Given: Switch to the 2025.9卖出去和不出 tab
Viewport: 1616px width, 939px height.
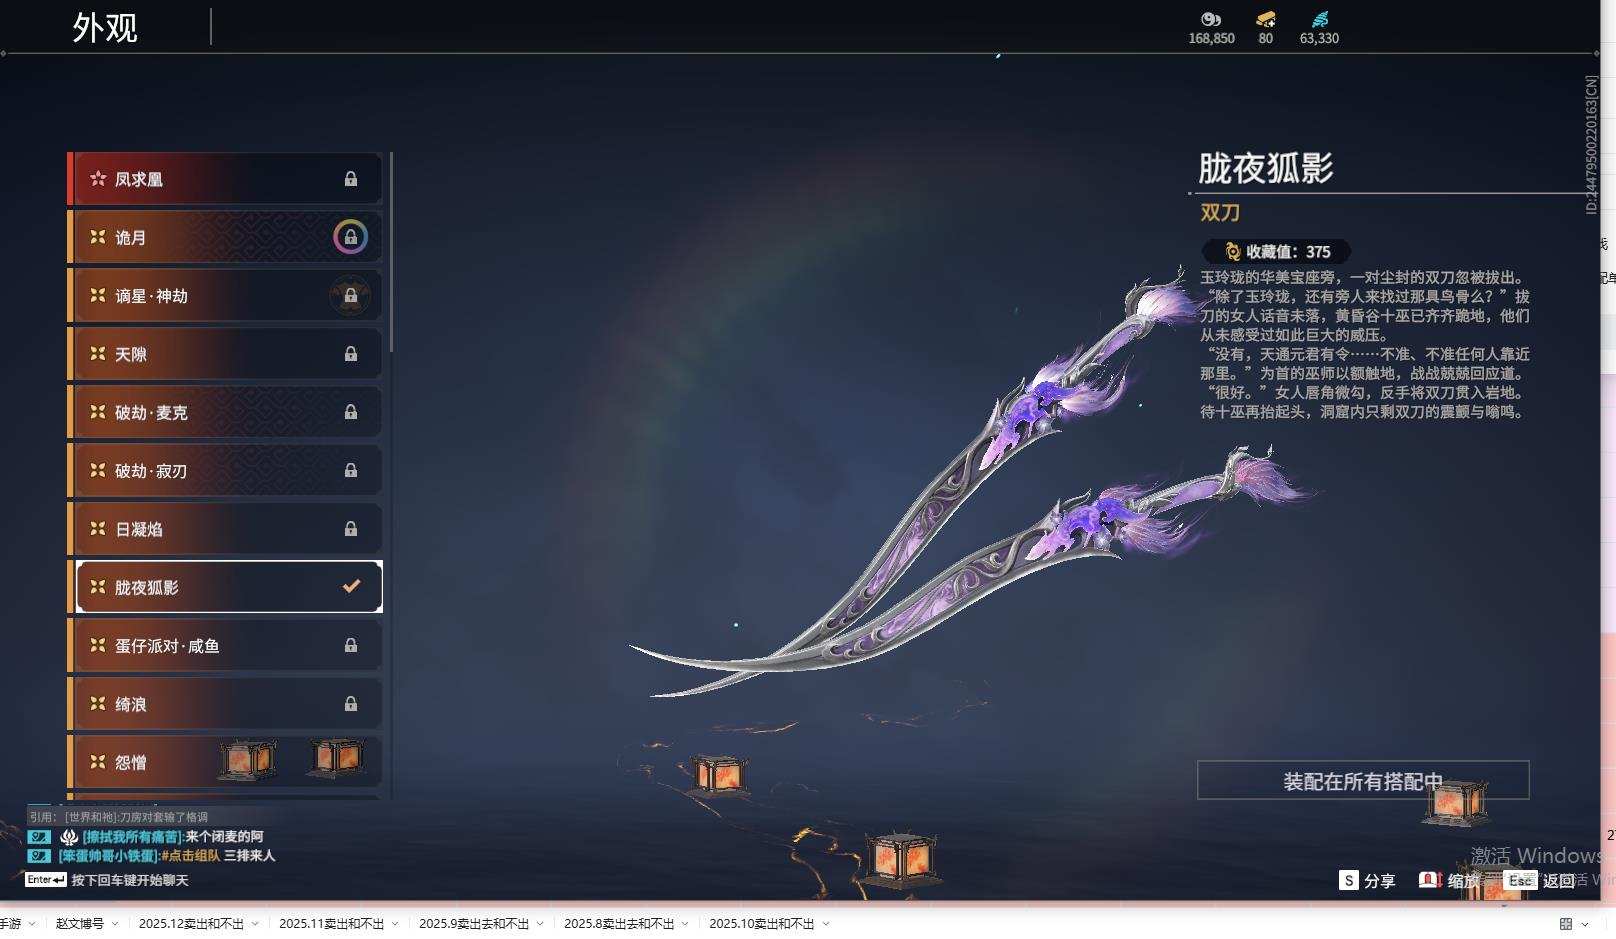Looking at the screenshot, I should (472, 924).
